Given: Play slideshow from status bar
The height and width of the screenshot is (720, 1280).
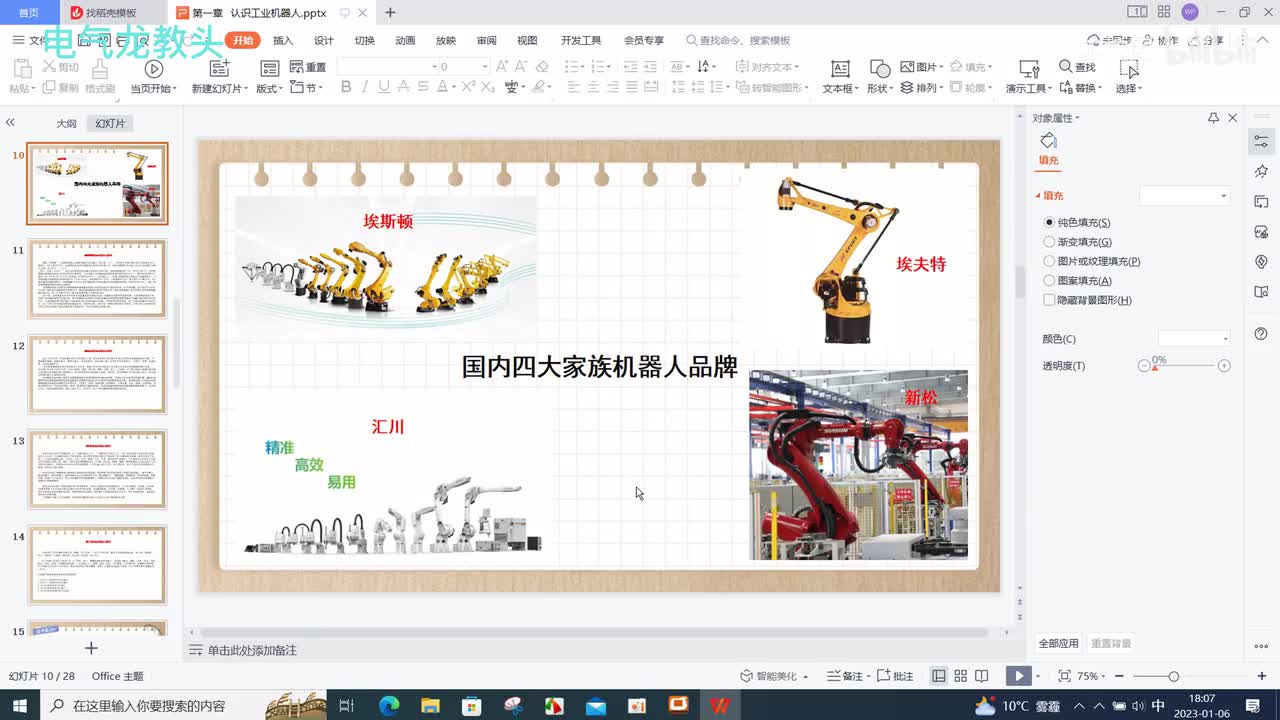Looking at the screenshot, I should click(x=1018, y=676).
